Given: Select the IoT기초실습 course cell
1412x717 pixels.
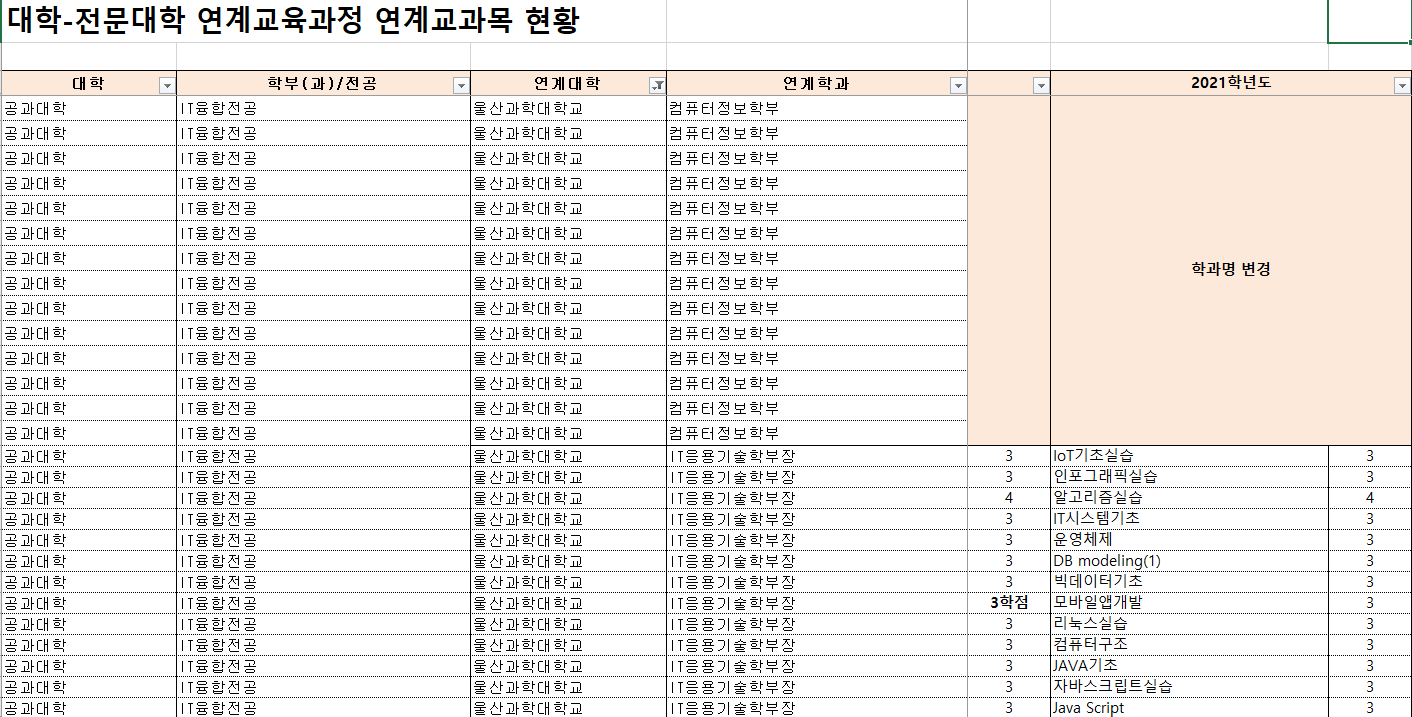Looking at the screenshot, I should 1189,456.
